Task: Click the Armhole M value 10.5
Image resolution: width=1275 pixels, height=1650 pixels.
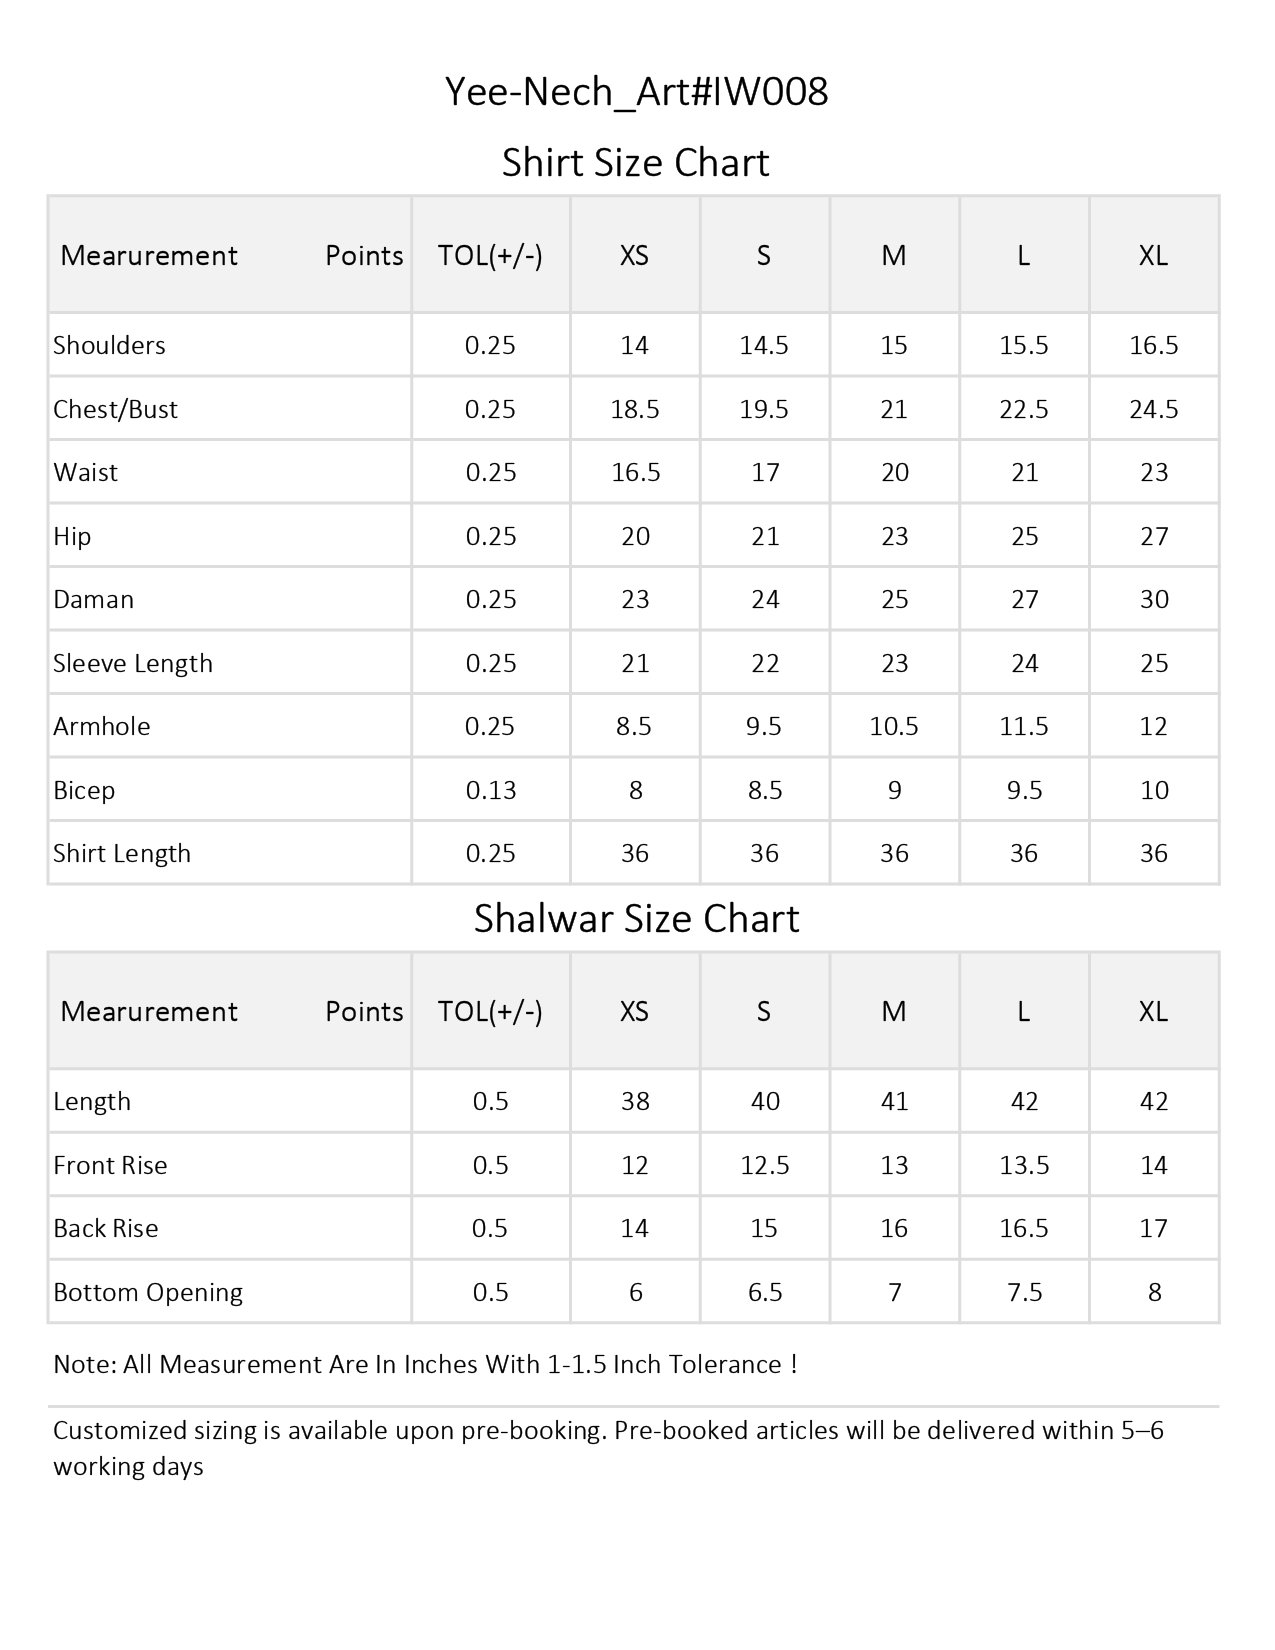Action: [x=894, y=726]
